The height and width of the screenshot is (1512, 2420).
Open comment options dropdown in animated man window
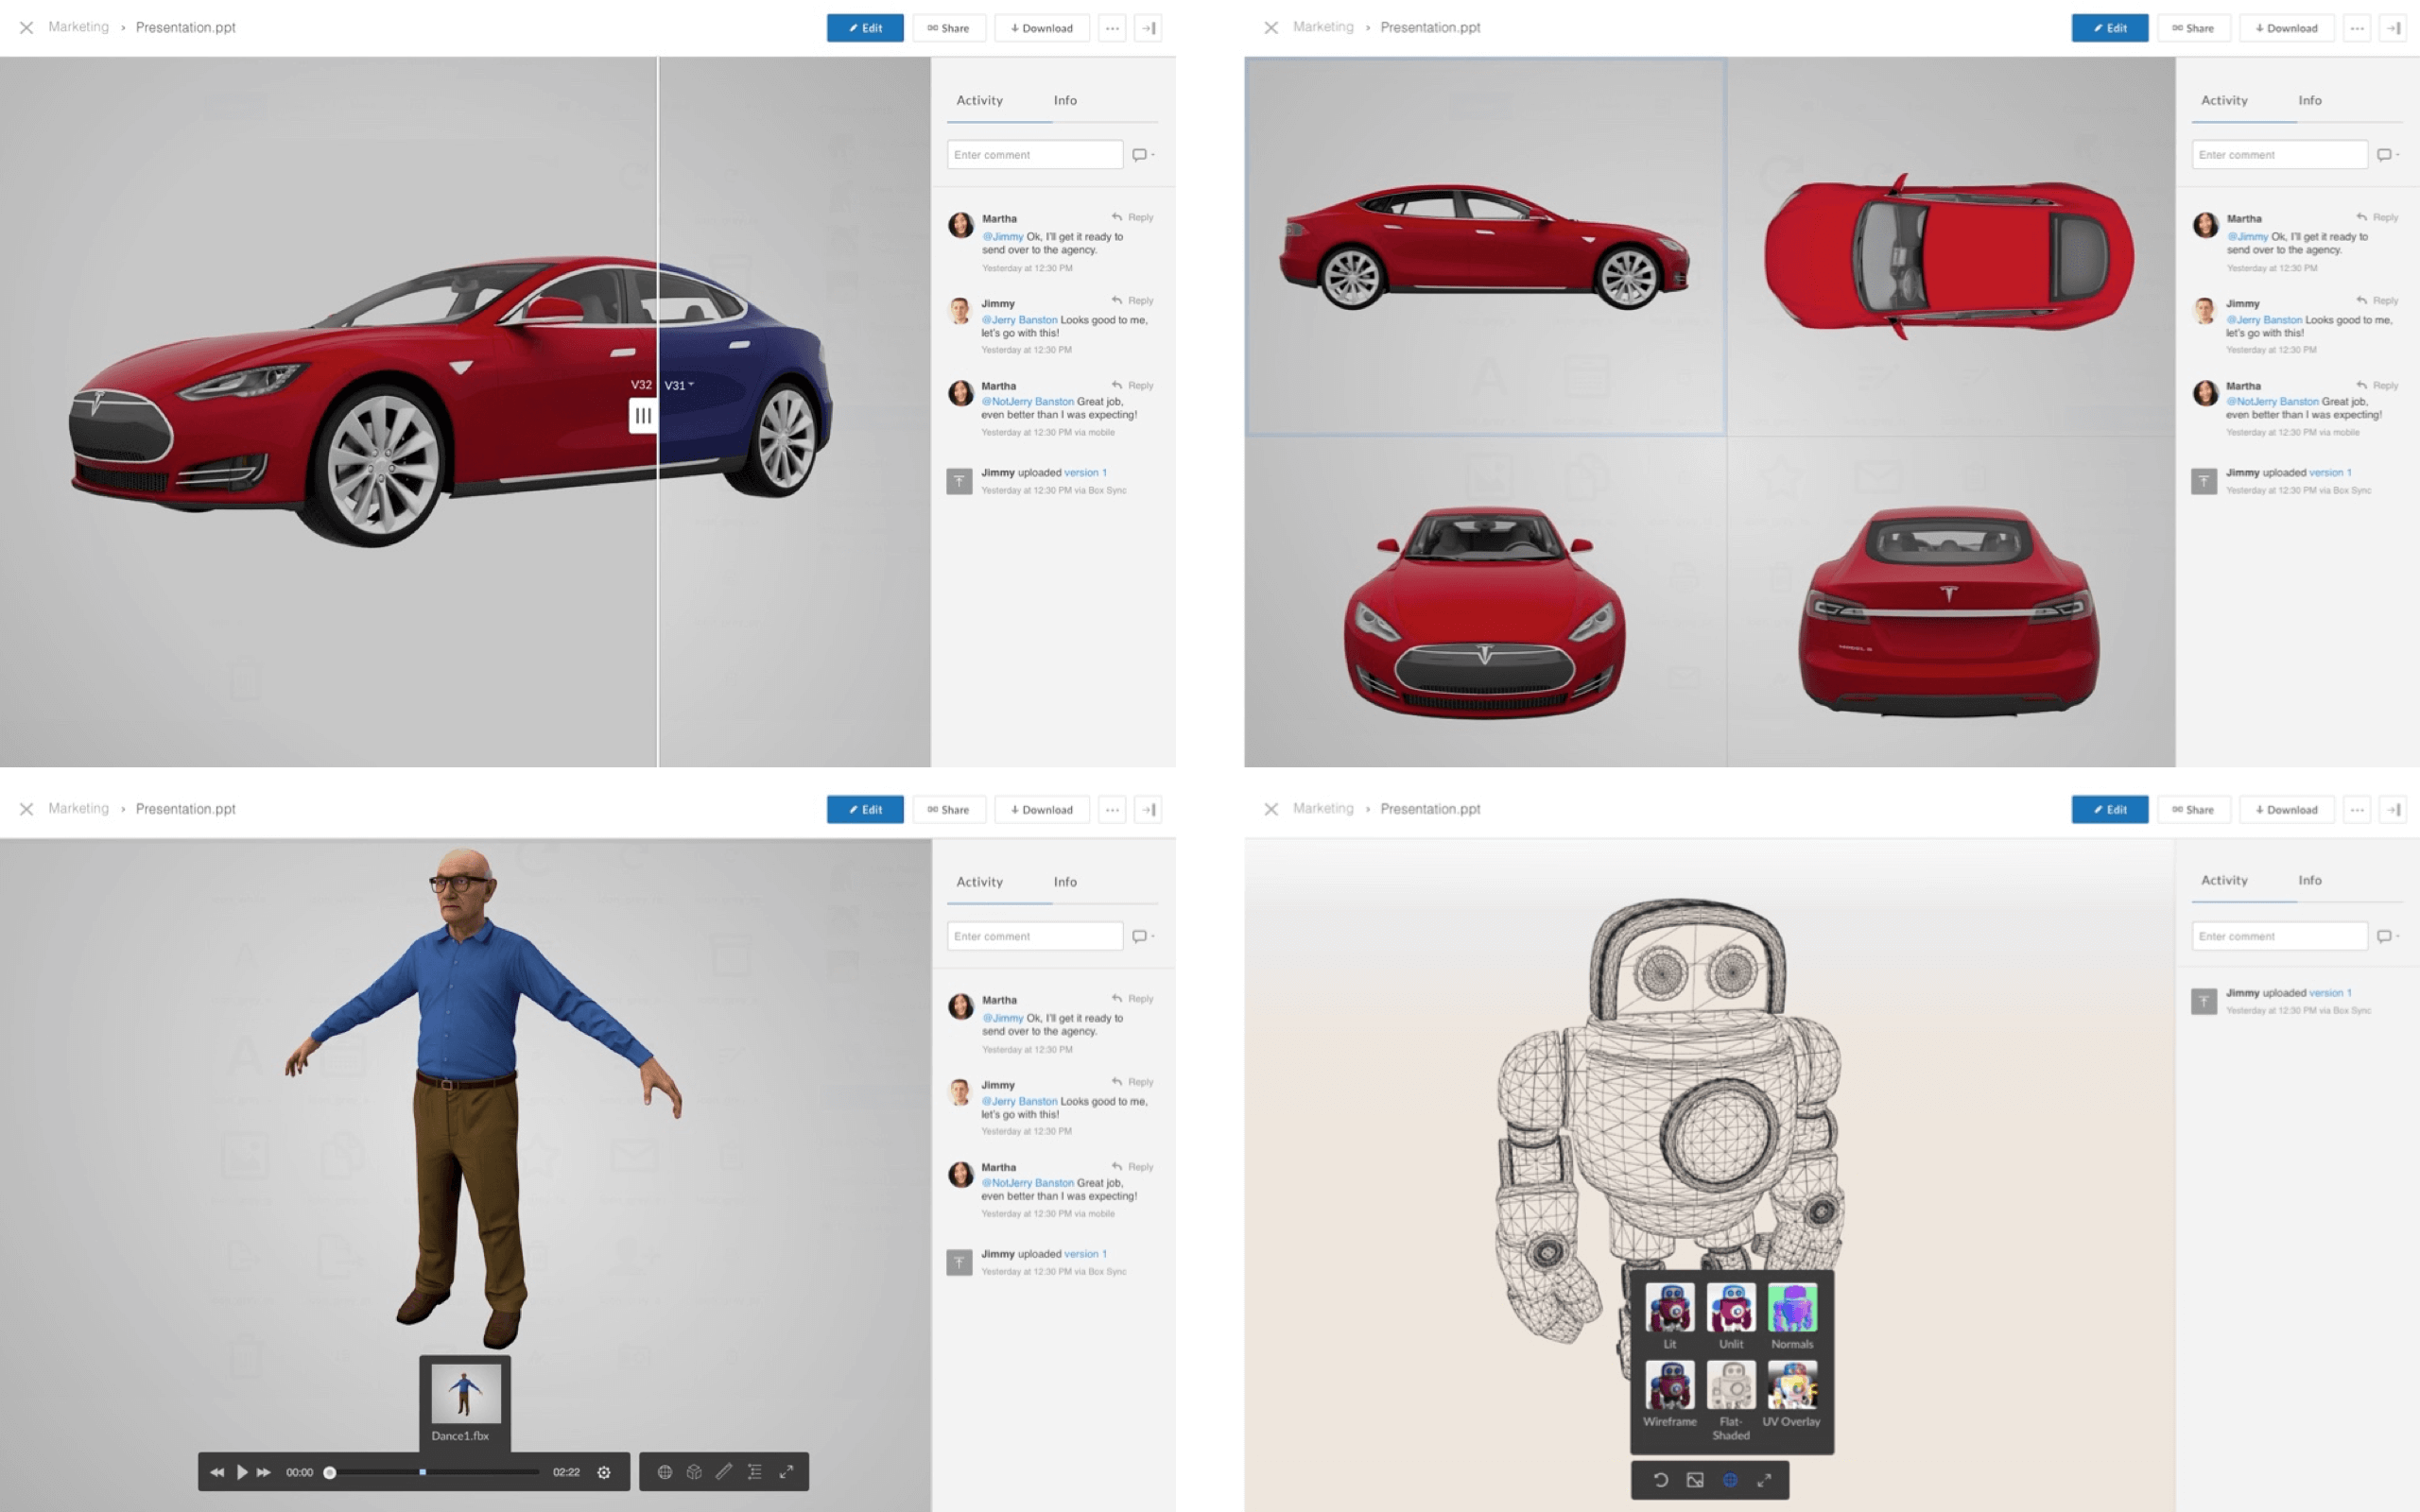1143,936
